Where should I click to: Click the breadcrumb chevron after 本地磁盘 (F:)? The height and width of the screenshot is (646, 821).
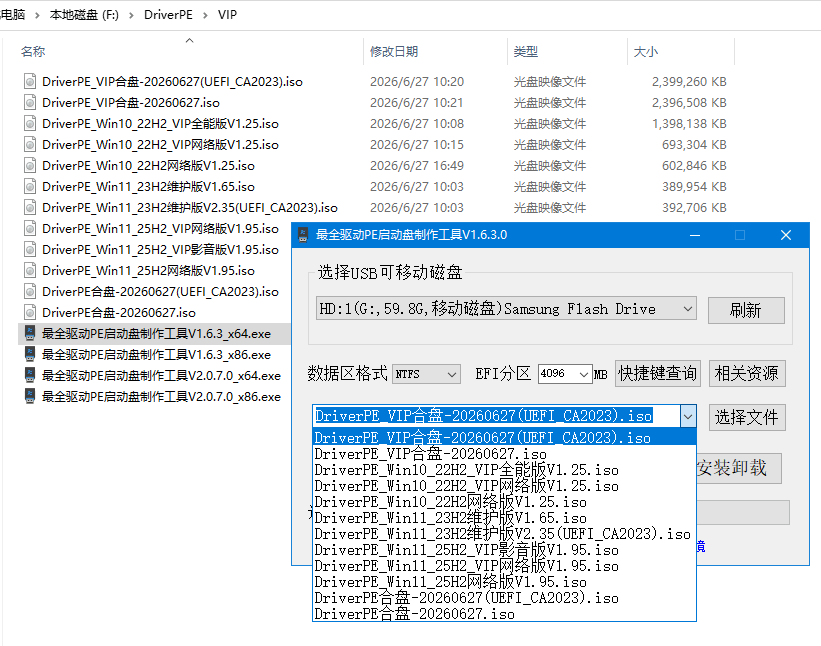coord(131,15)
